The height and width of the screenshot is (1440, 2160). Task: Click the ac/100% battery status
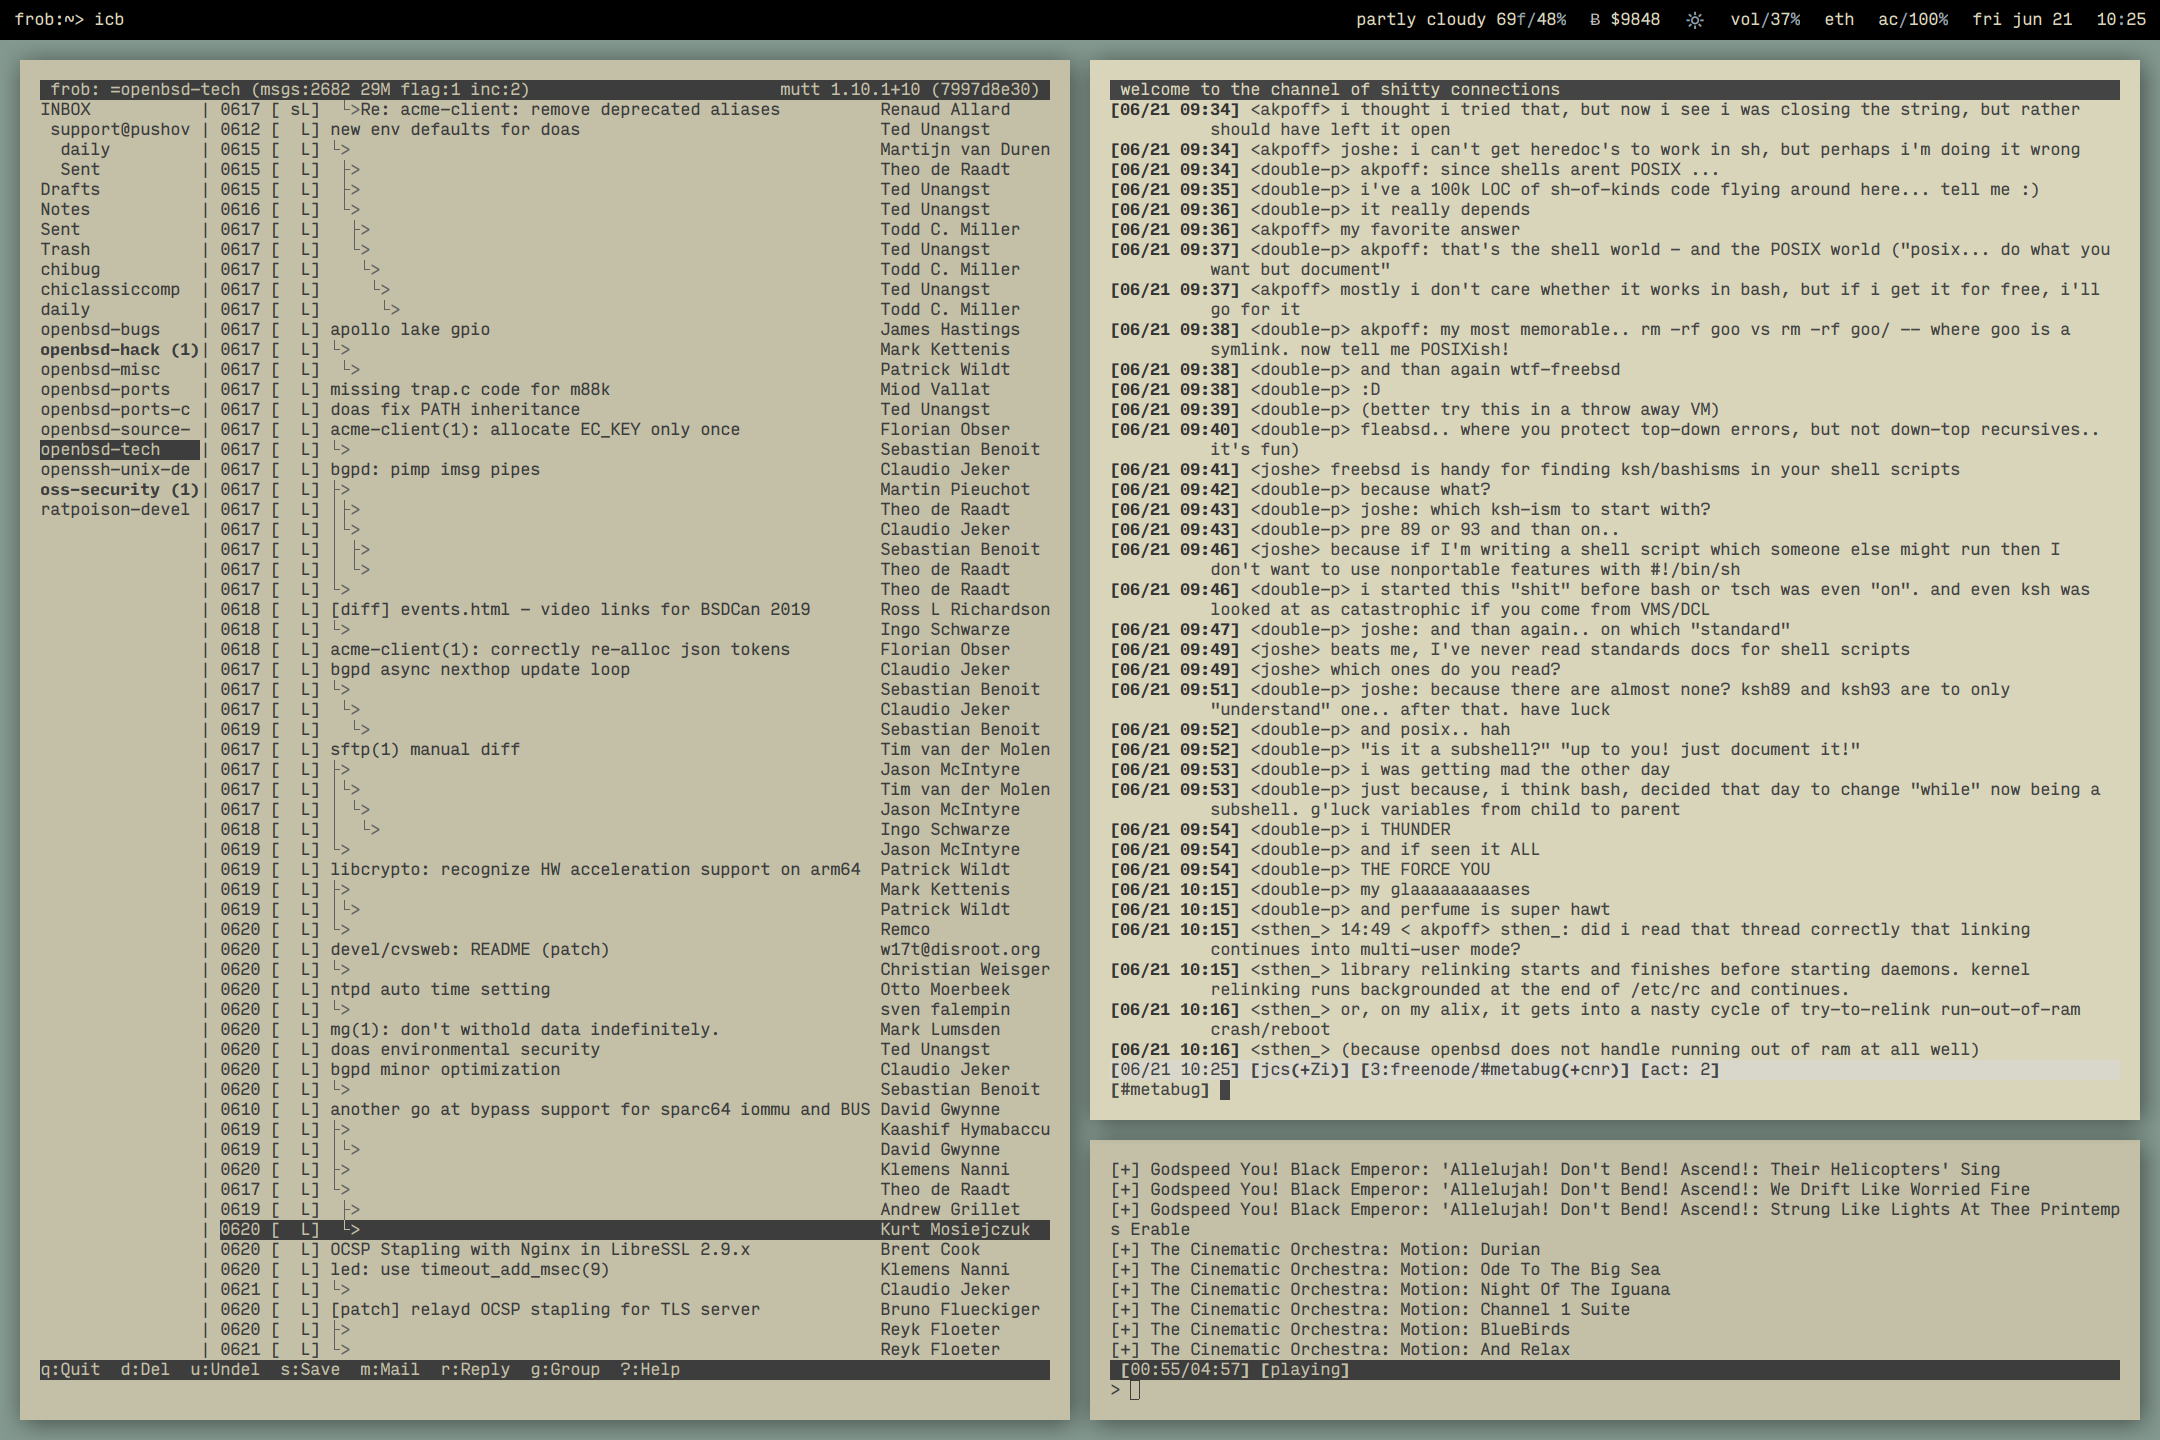pos(1912,20)
